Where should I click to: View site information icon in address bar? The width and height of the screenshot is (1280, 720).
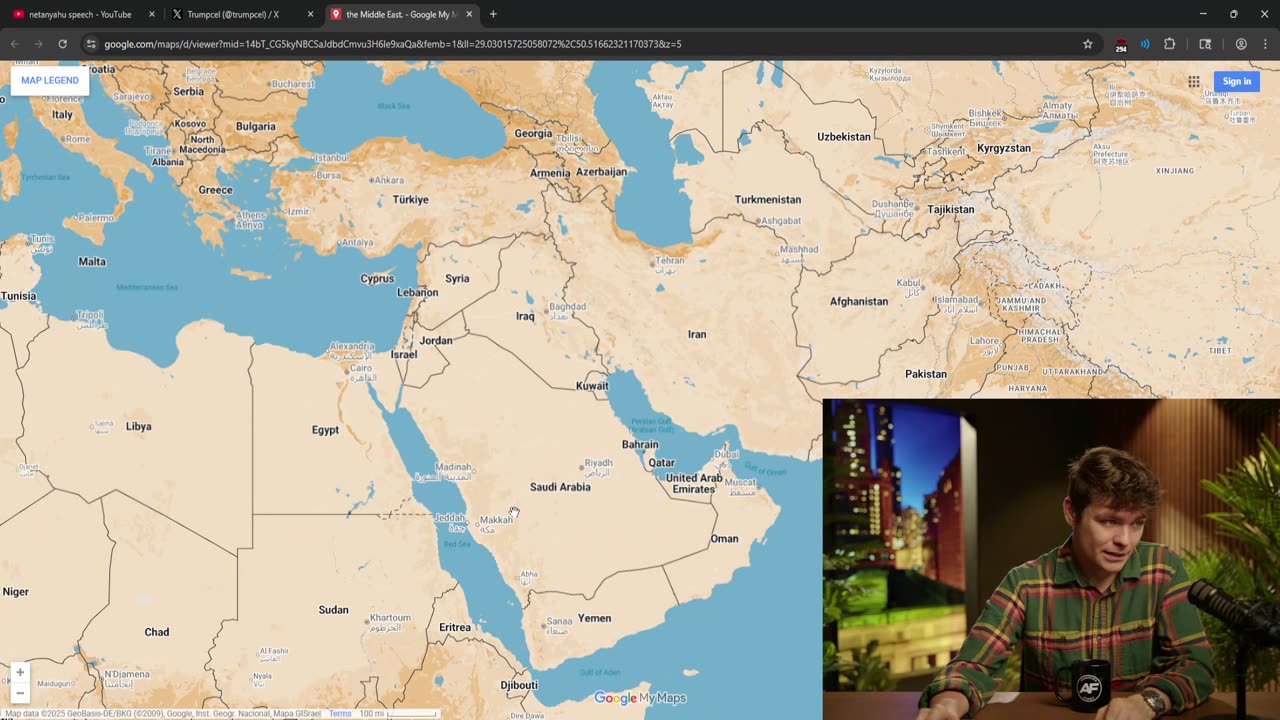91,44
